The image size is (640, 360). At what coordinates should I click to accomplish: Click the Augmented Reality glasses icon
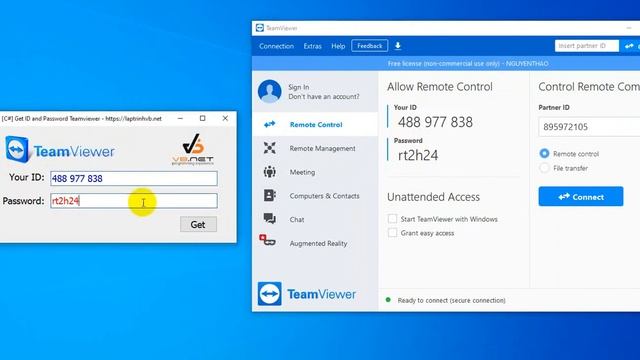pyautogui.click(x=267, y=240)
